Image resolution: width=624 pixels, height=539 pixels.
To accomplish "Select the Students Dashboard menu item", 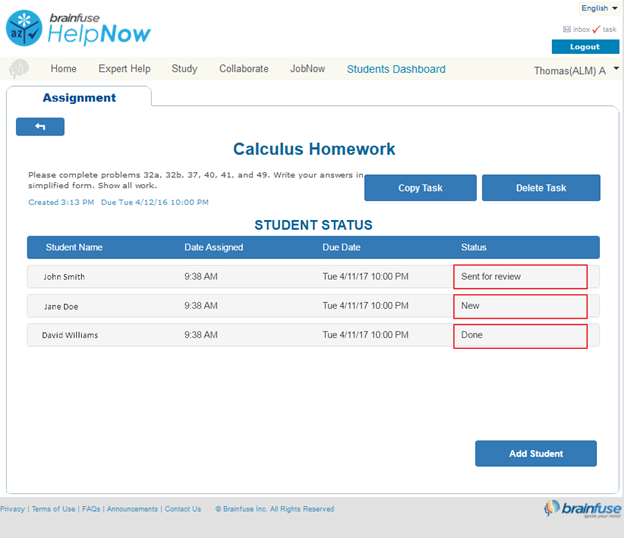I will 396,69.
